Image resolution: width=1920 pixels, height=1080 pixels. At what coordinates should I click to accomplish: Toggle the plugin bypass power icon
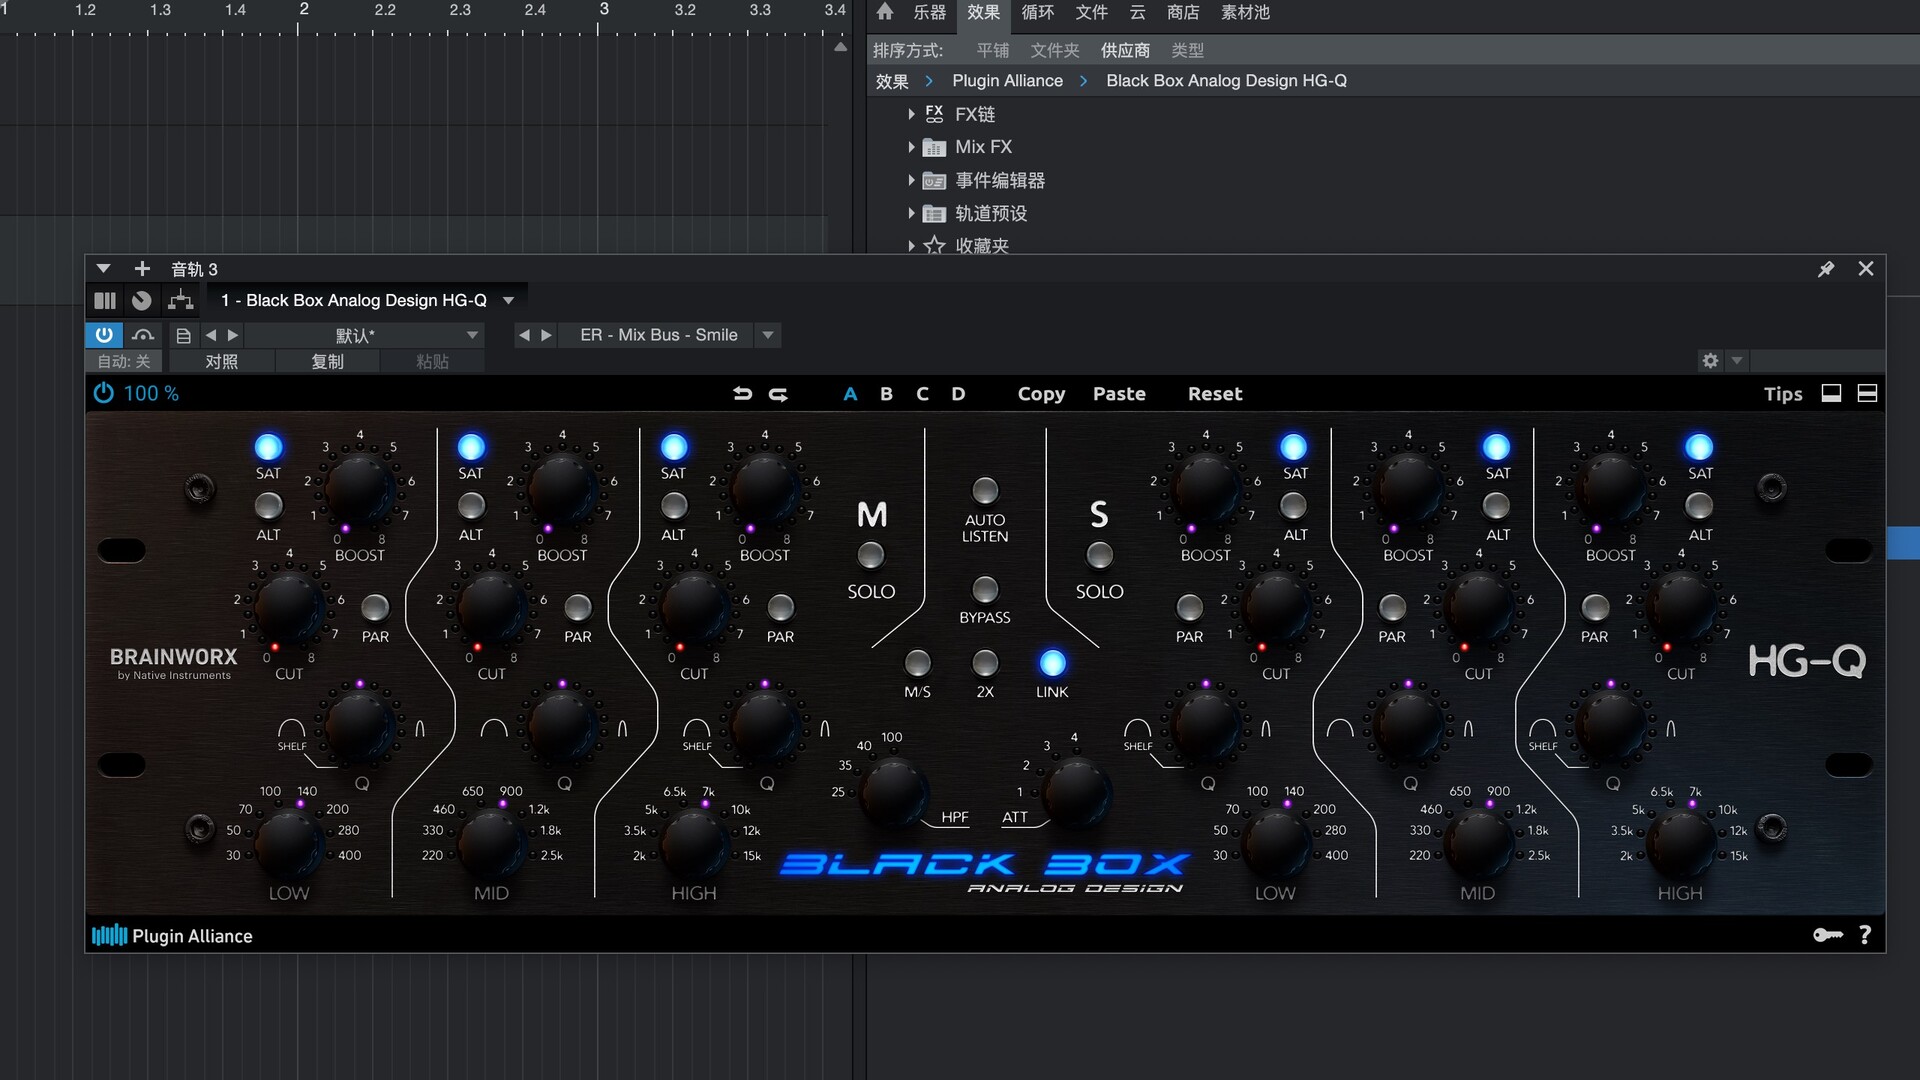(104, 335)
